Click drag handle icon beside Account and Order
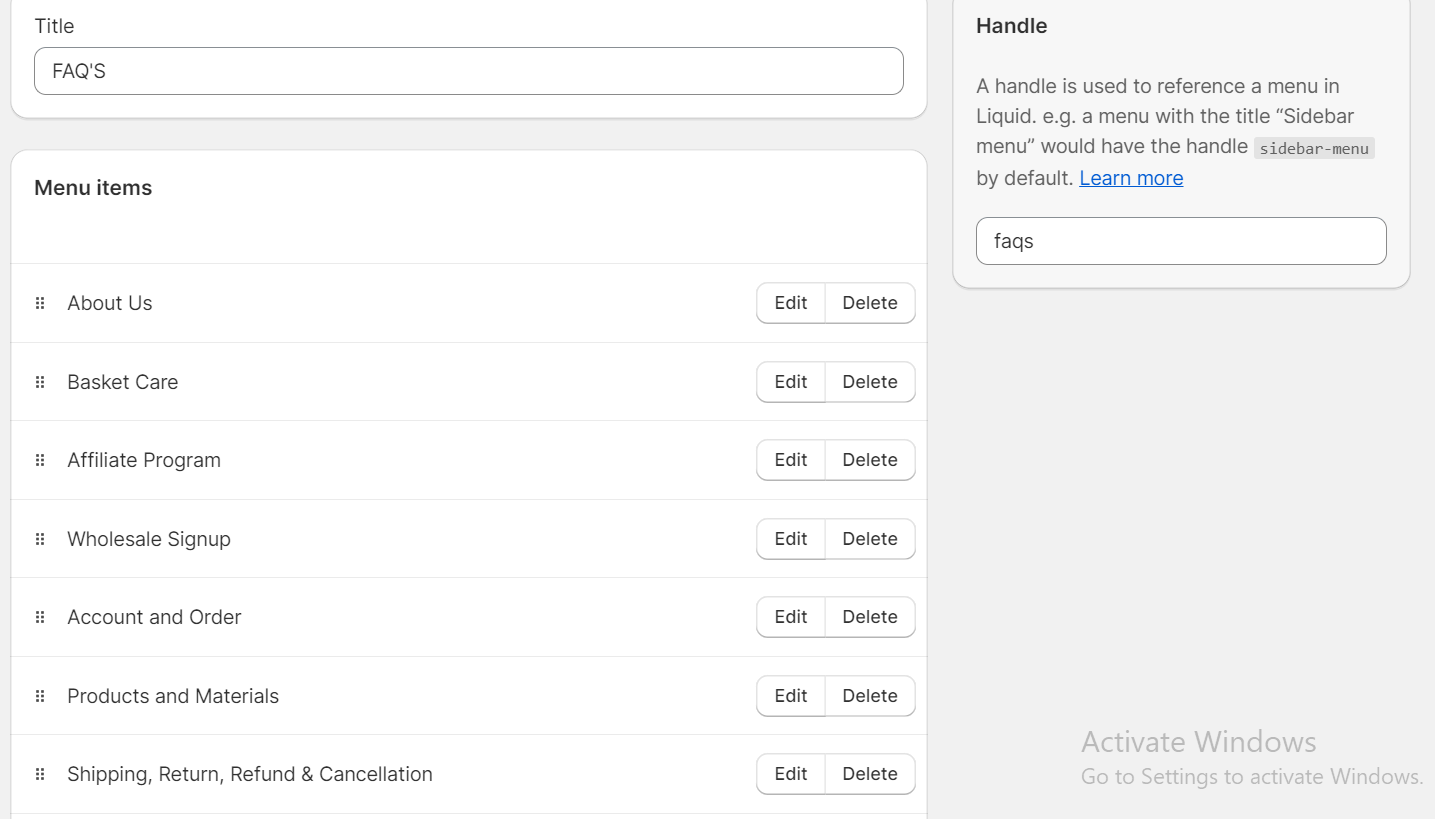The width and height of the screenshot is (1435, 819). [40, 617]
